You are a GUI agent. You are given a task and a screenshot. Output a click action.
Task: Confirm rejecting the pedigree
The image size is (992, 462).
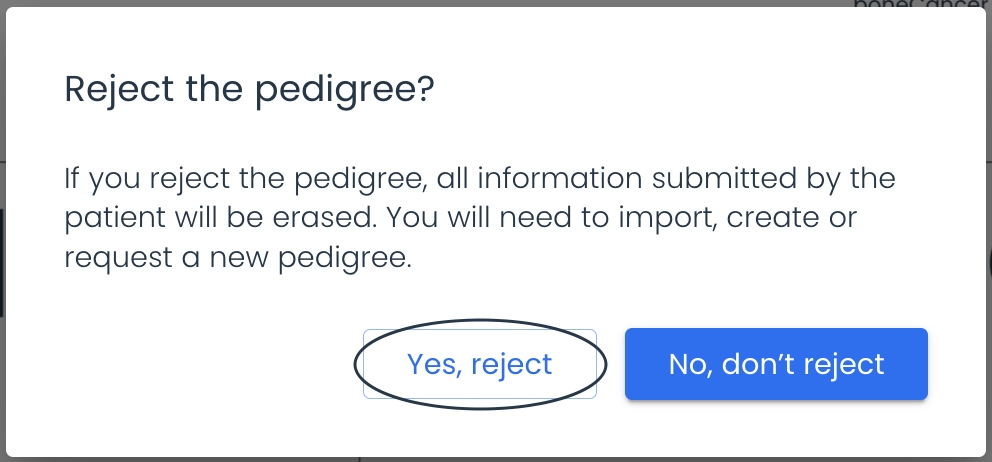[x=480, y=364]
